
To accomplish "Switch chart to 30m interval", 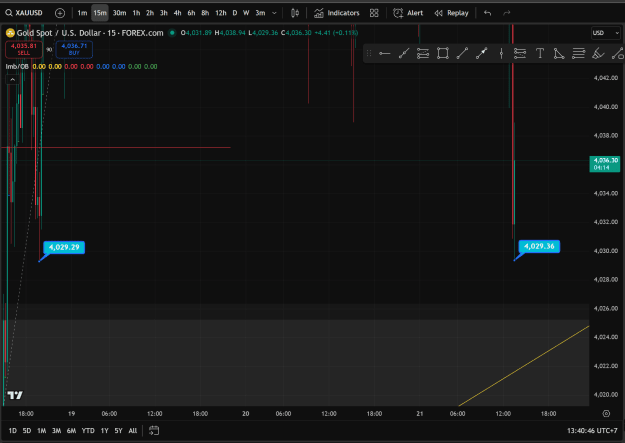I will pyautogui.click(x=119, y=13).
